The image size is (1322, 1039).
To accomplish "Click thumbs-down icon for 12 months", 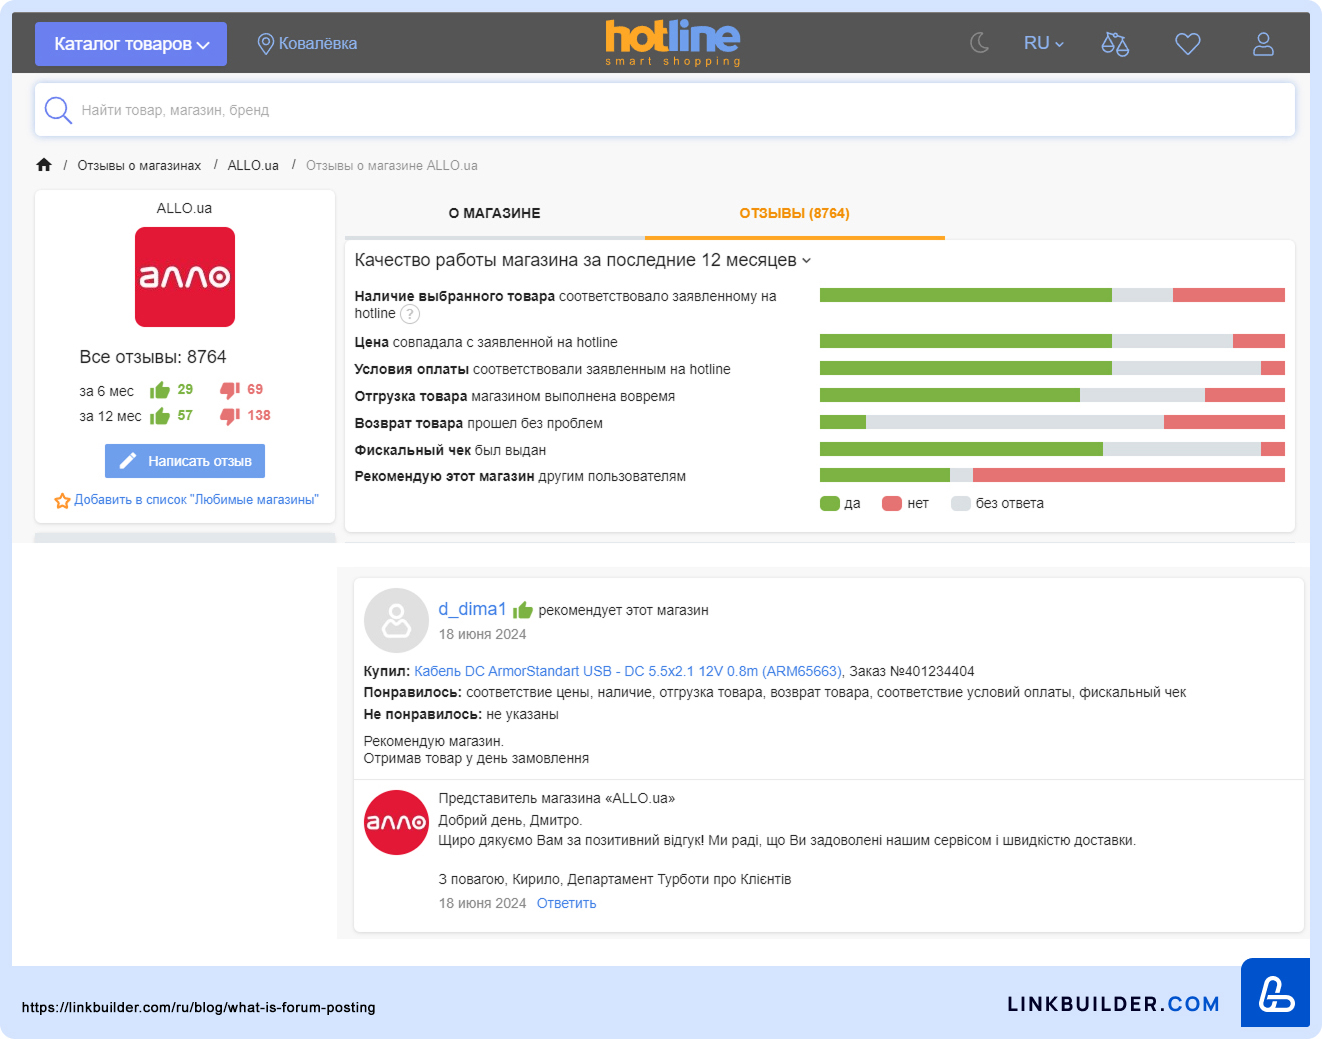I will (x=230, y=416).
